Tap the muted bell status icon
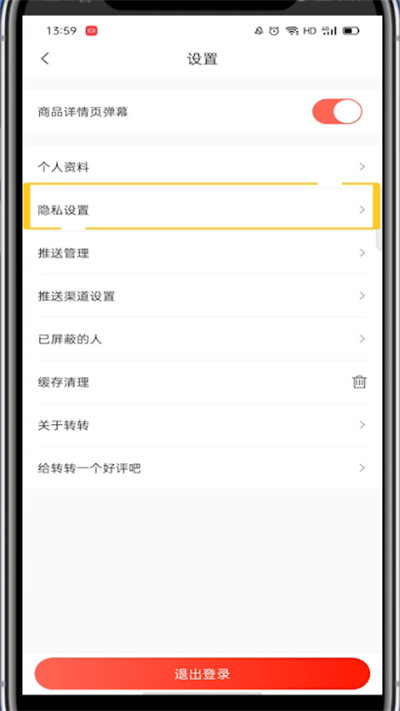Screen dimensions: 400x711 (259, 31)
